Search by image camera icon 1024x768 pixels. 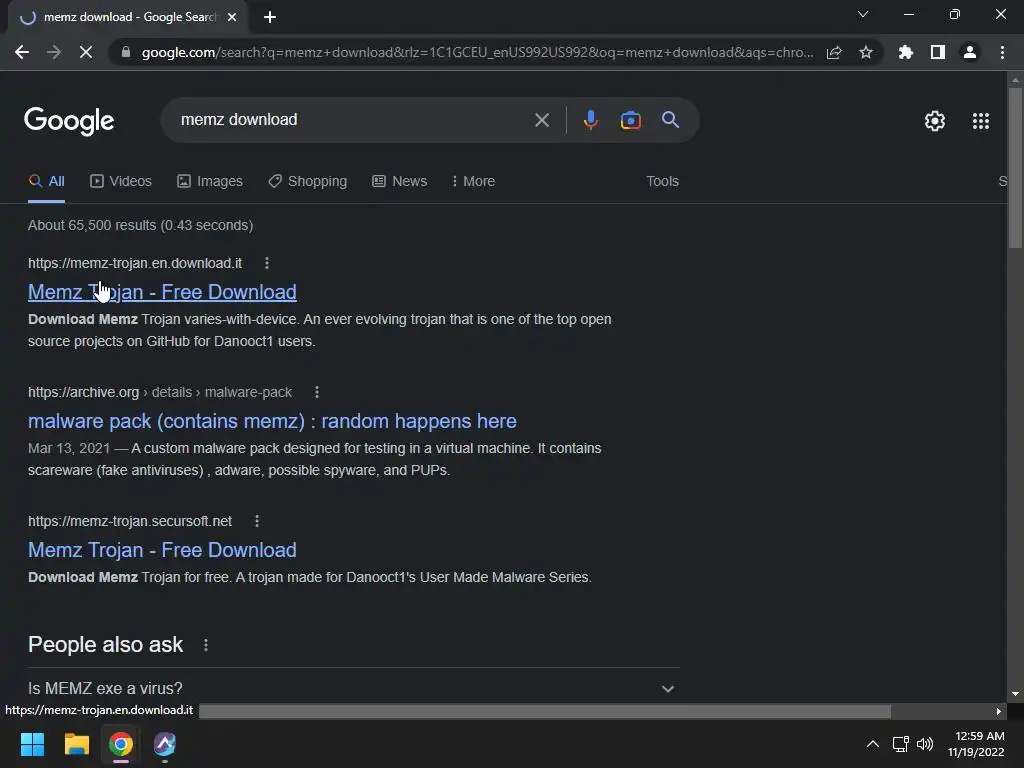point(630,120)
